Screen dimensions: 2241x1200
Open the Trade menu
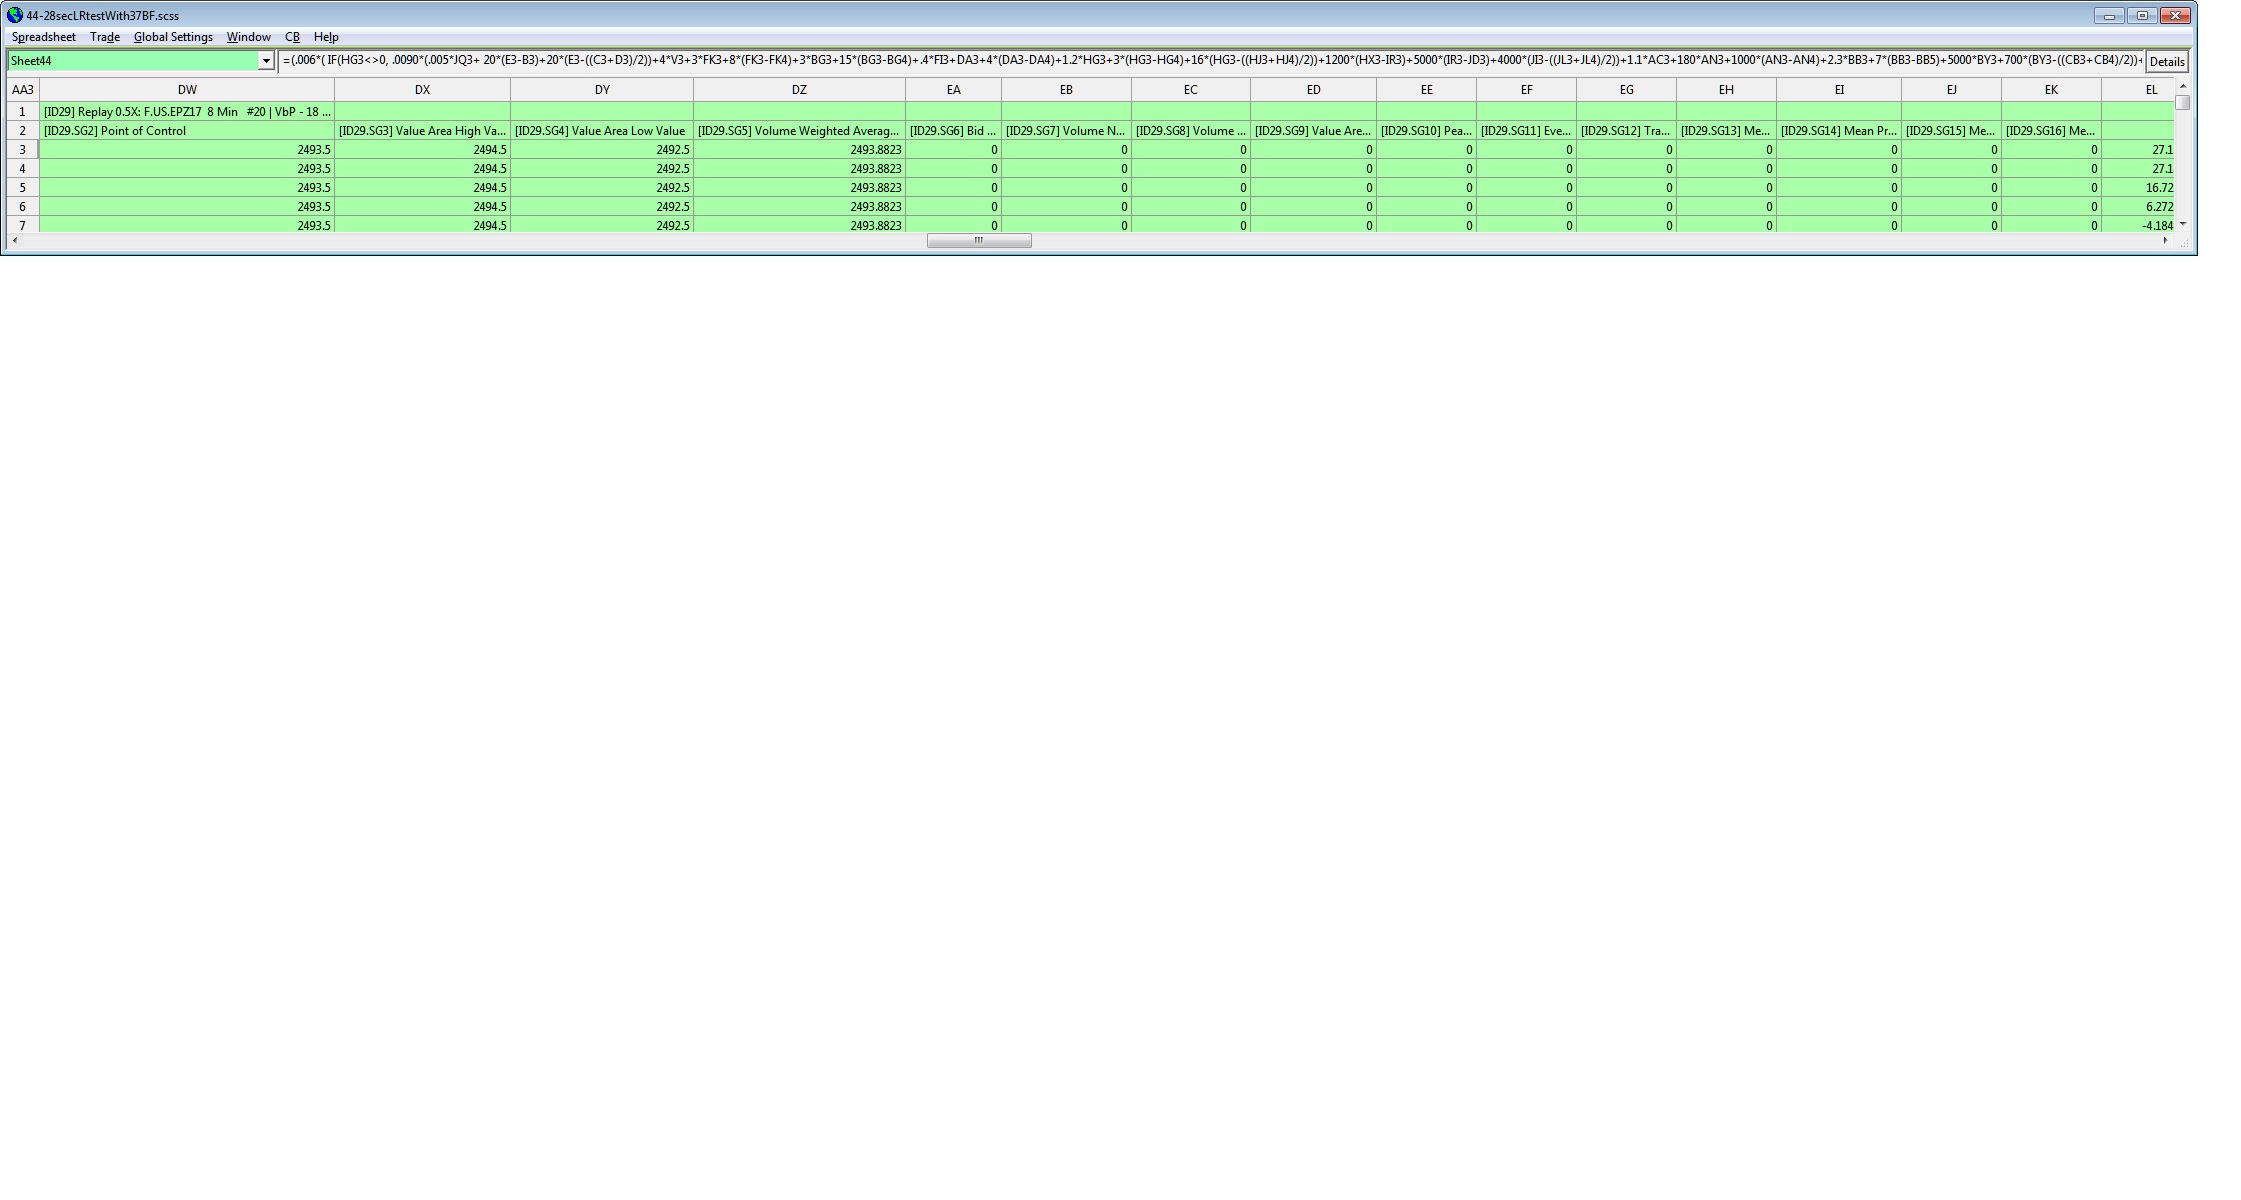(x=104, y=37)
